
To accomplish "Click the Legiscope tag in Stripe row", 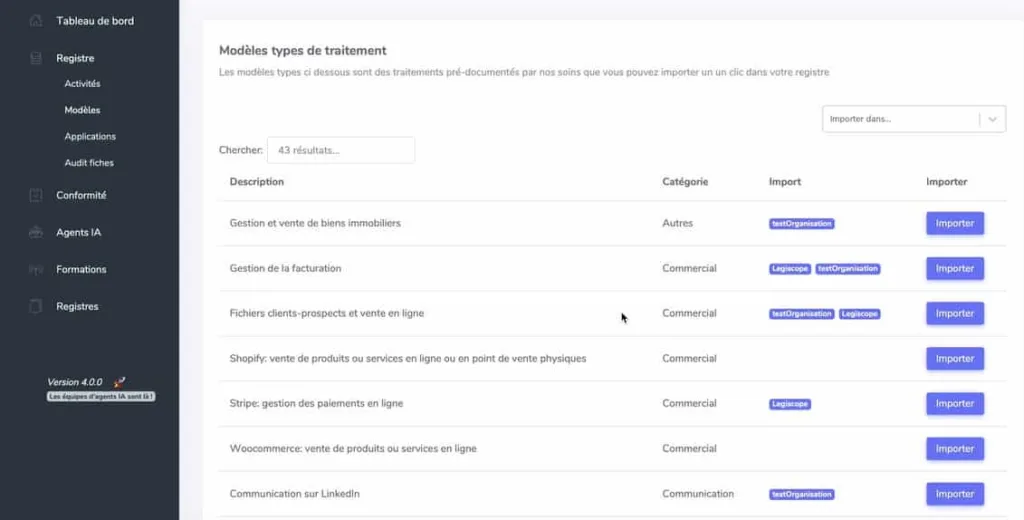I will [x=790, y=404].
